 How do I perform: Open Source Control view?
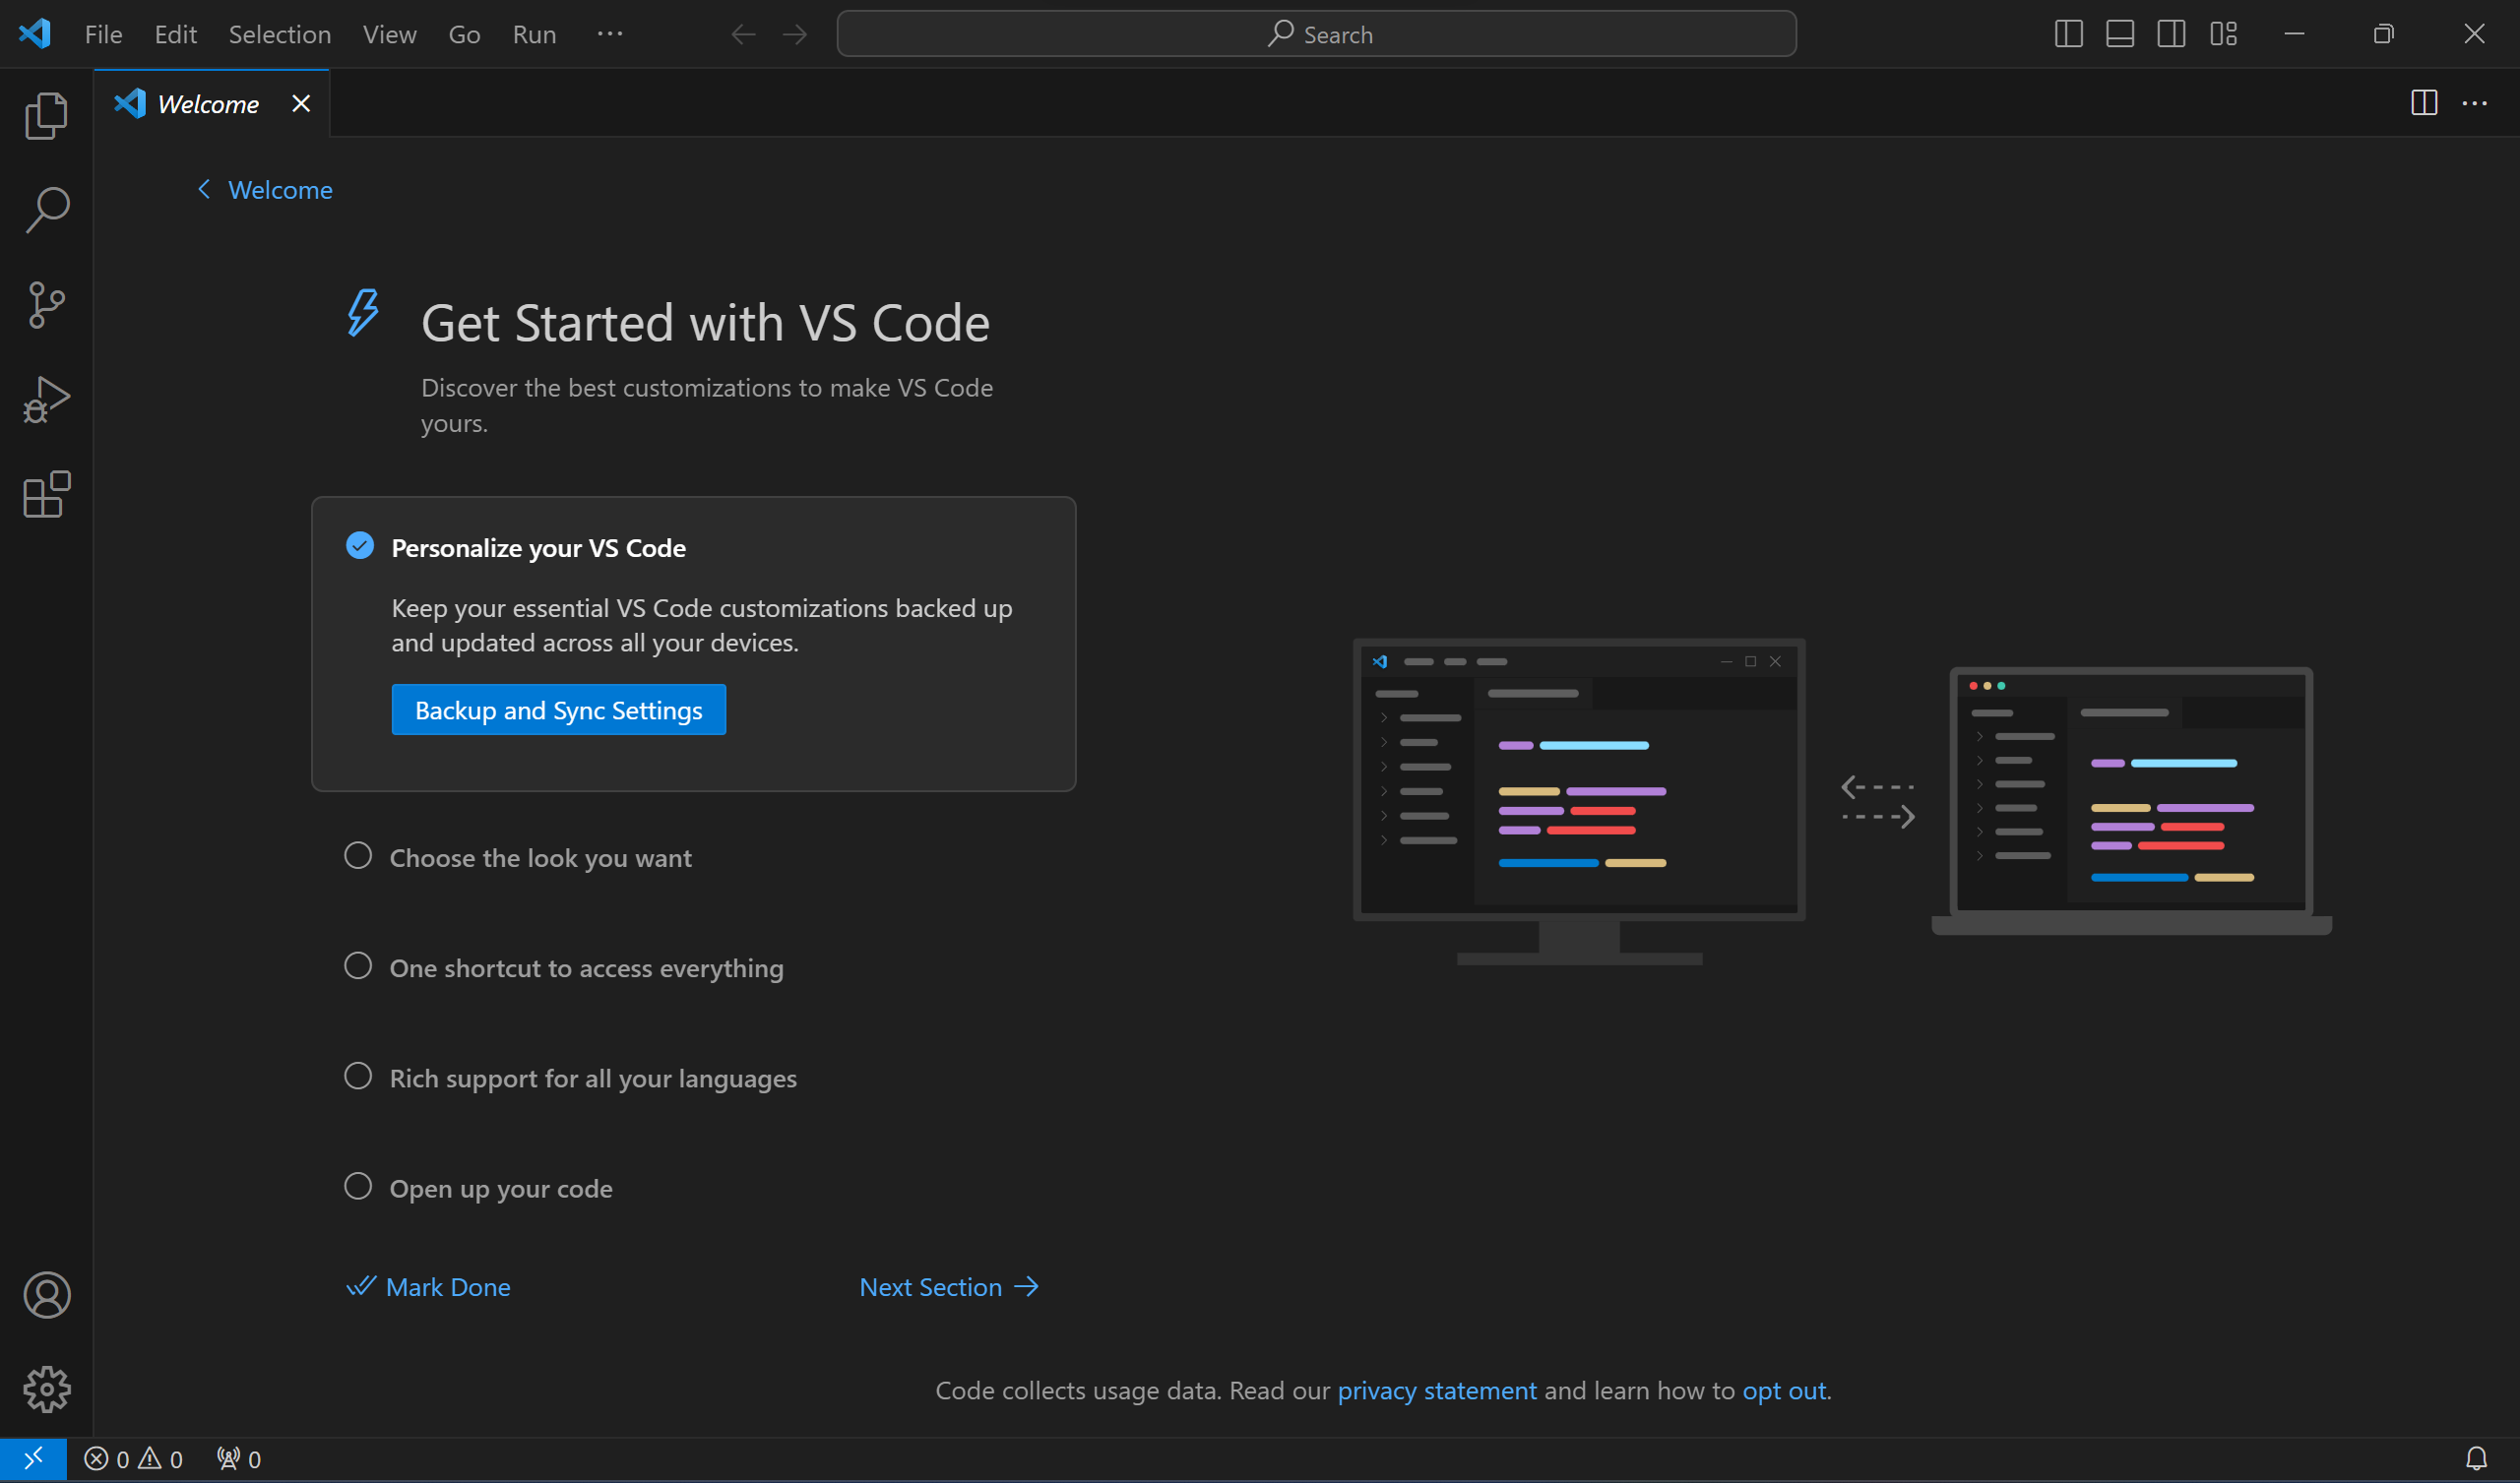(46, 305)
